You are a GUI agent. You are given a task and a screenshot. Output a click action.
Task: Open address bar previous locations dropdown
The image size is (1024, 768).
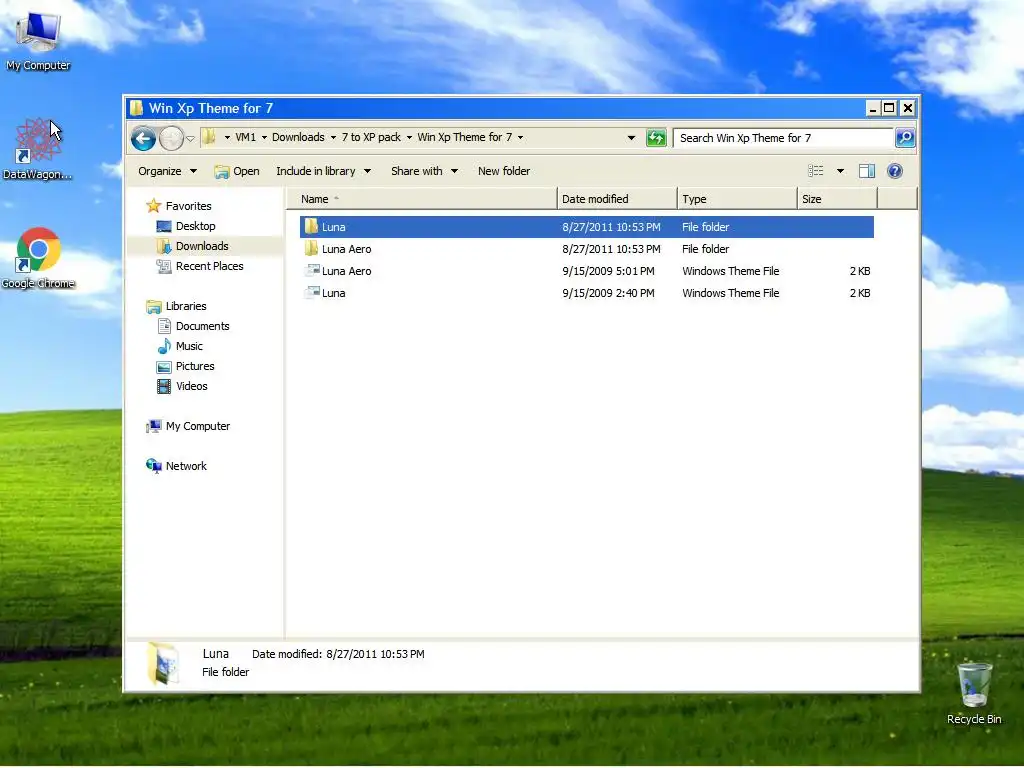click(x=631, y=138)
